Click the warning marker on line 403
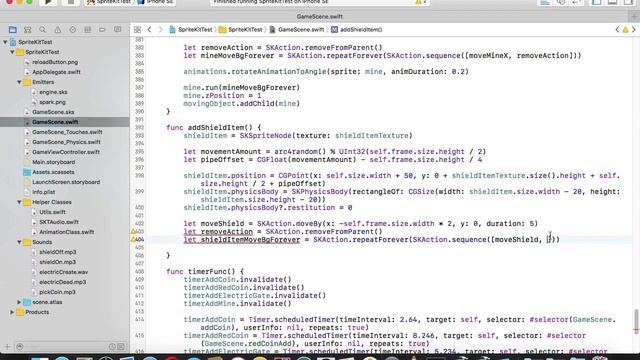 [133, 232]
